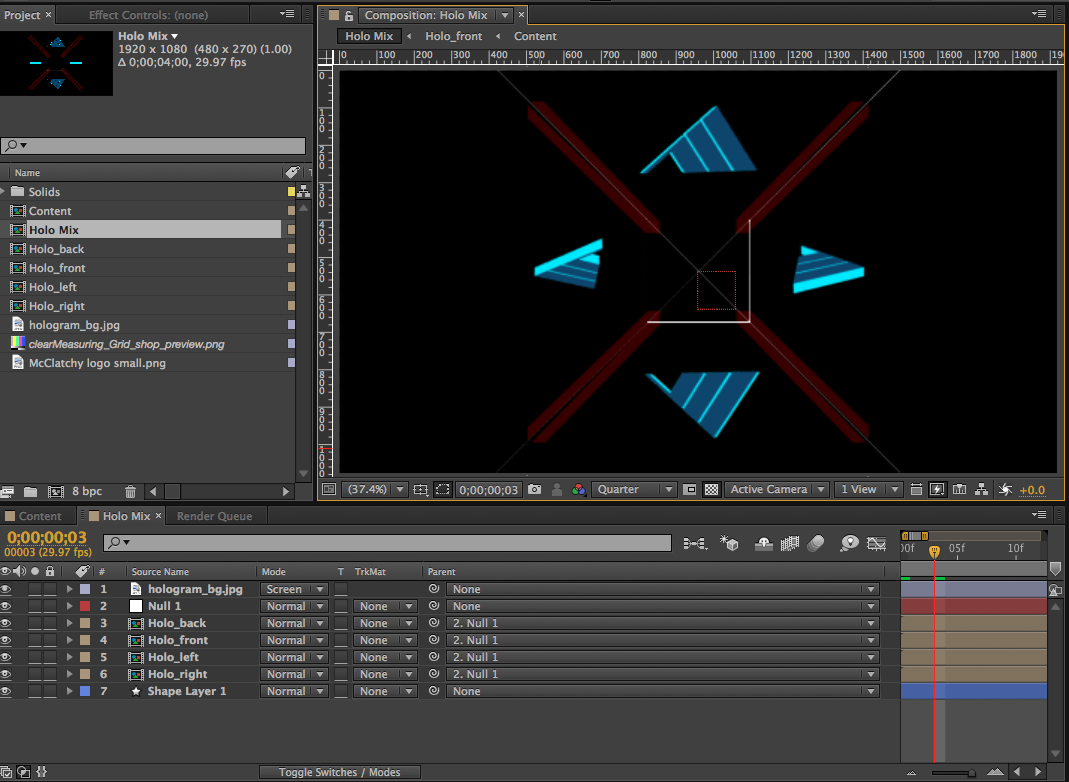Click the trash icon in Project panel

point(130,492)
